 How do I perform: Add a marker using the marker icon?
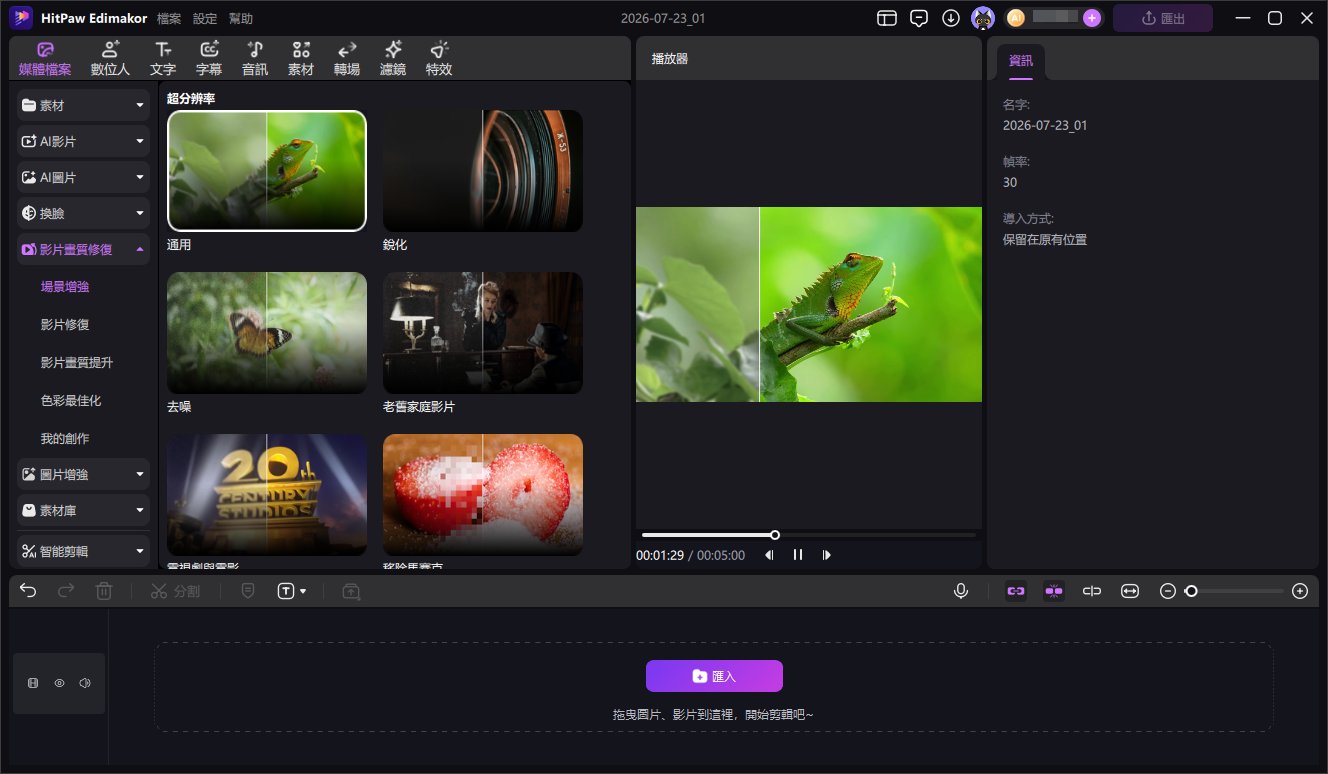point(248,591)
